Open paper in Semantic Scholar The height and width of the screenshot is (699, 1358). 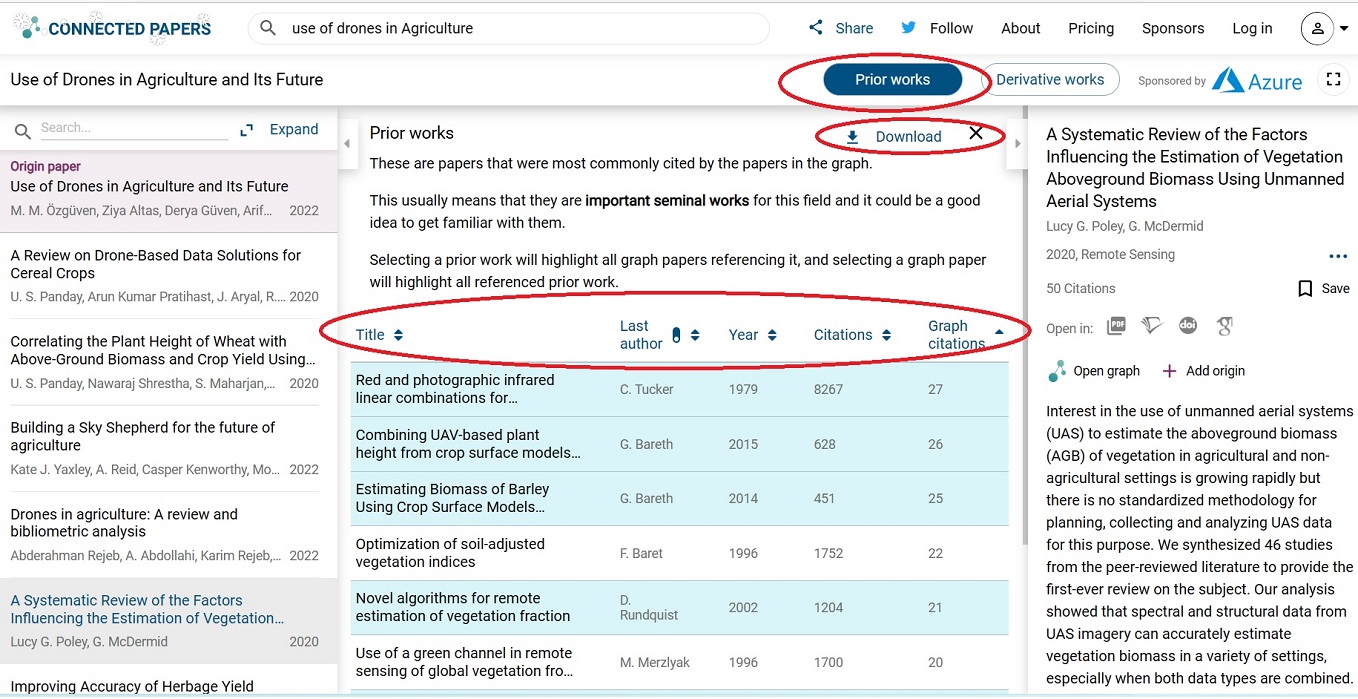(1152, 326)
